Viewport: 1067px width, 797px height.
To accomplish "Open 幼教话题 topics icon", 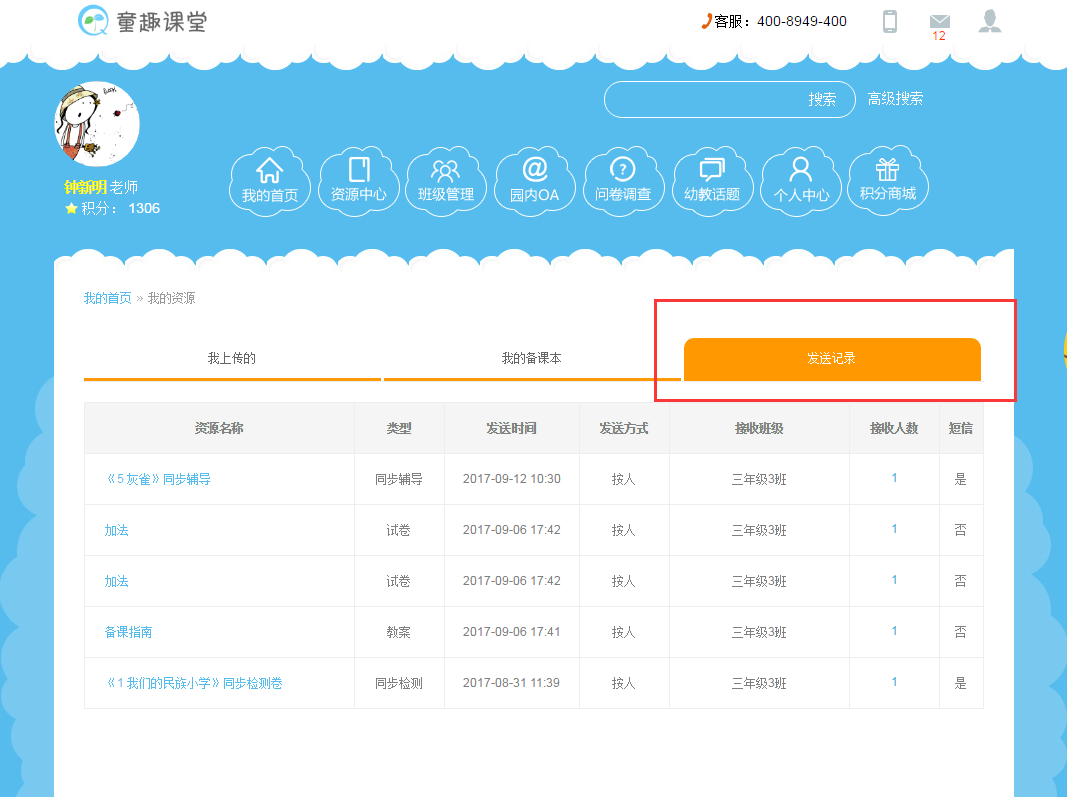I will point(712,181).
